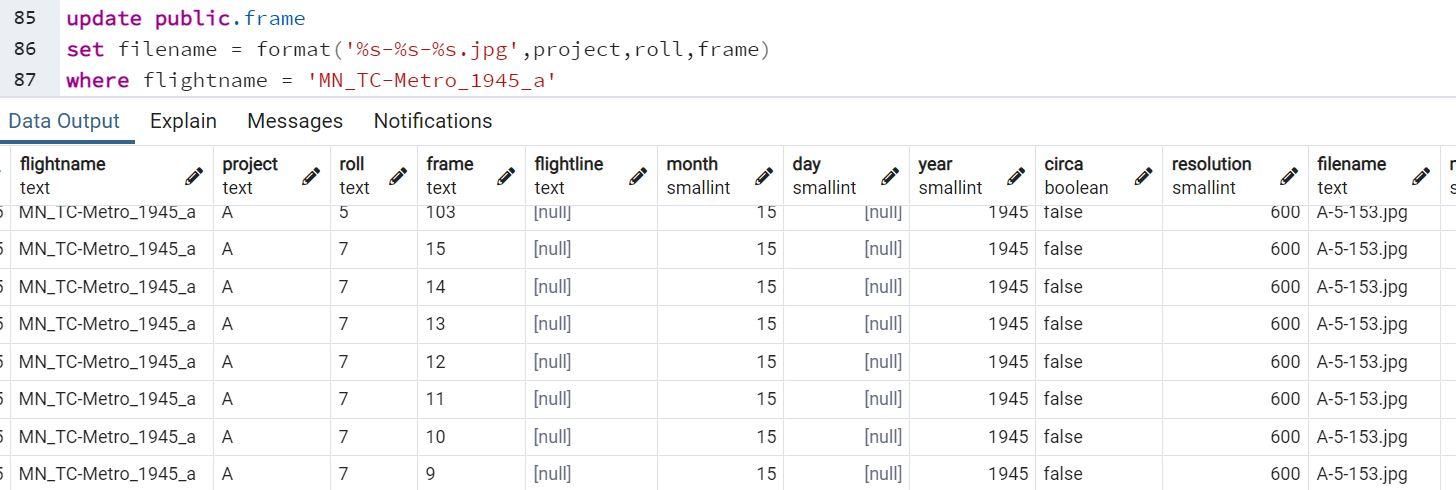Click the flightline column edit pencil icon
Image resolution: width=1456 pixels, height=490 pixels.
pyautogui.click(x=638, y=177)
